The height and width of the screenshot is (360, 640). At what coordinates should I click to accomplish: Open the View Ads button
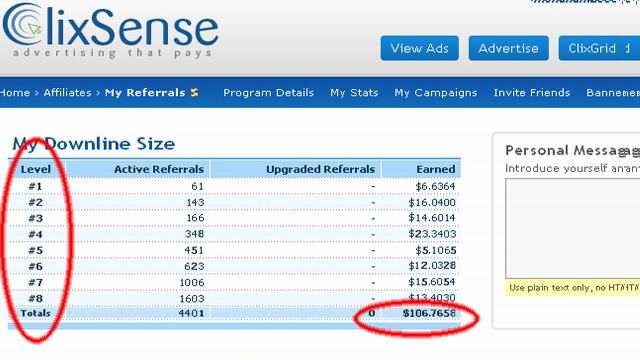tap(420, 48)
